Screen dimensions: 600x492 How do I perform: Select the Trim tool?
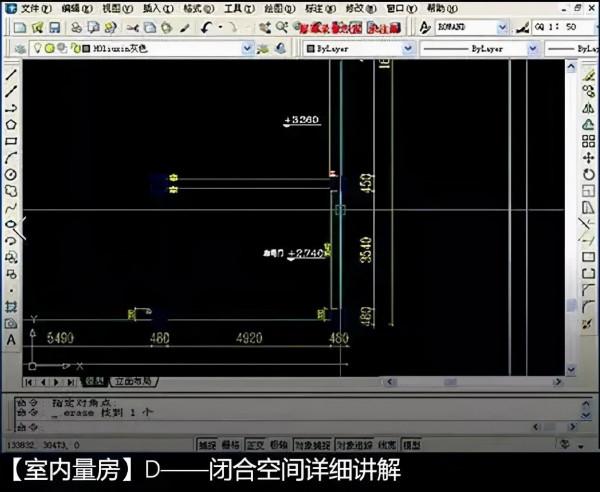[588, 224]
